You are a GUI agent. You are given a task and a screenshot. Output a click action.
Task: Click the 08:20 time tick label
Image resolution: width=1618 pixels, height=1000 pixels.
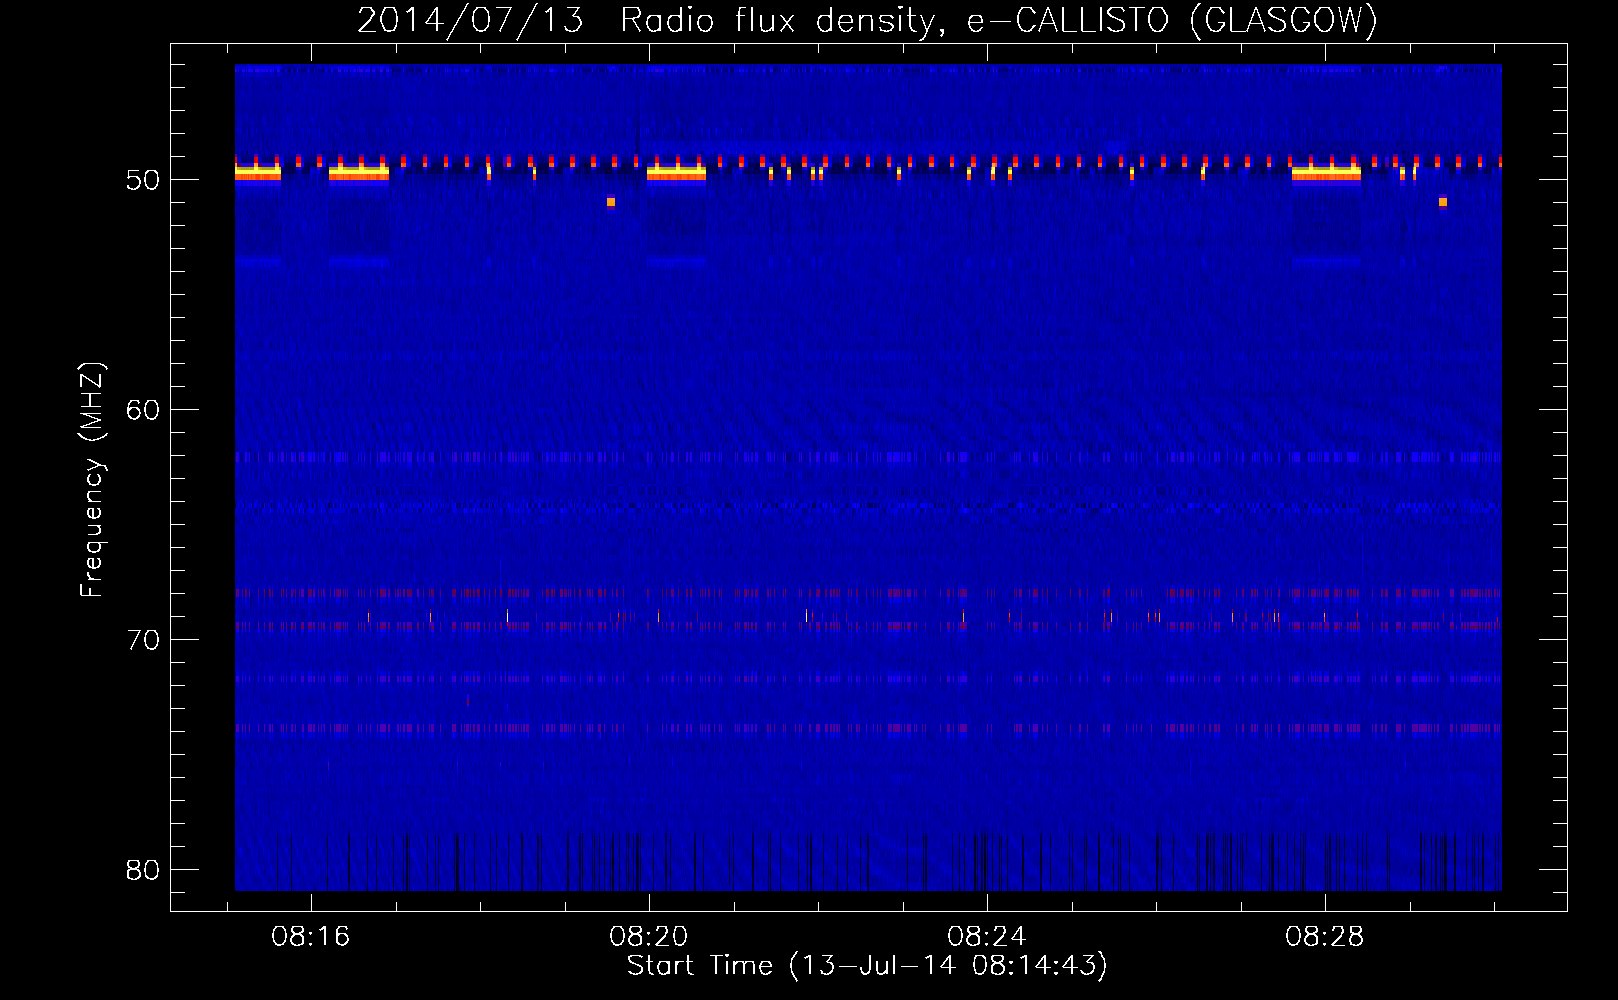(648, 937)
